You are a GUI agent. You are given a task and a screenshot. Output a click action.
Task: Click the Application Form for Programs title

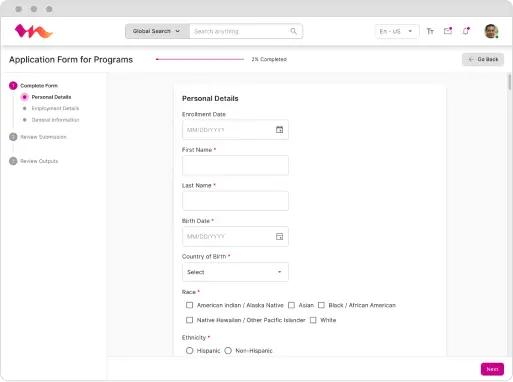pyautogui.click(x=71, y=59)
